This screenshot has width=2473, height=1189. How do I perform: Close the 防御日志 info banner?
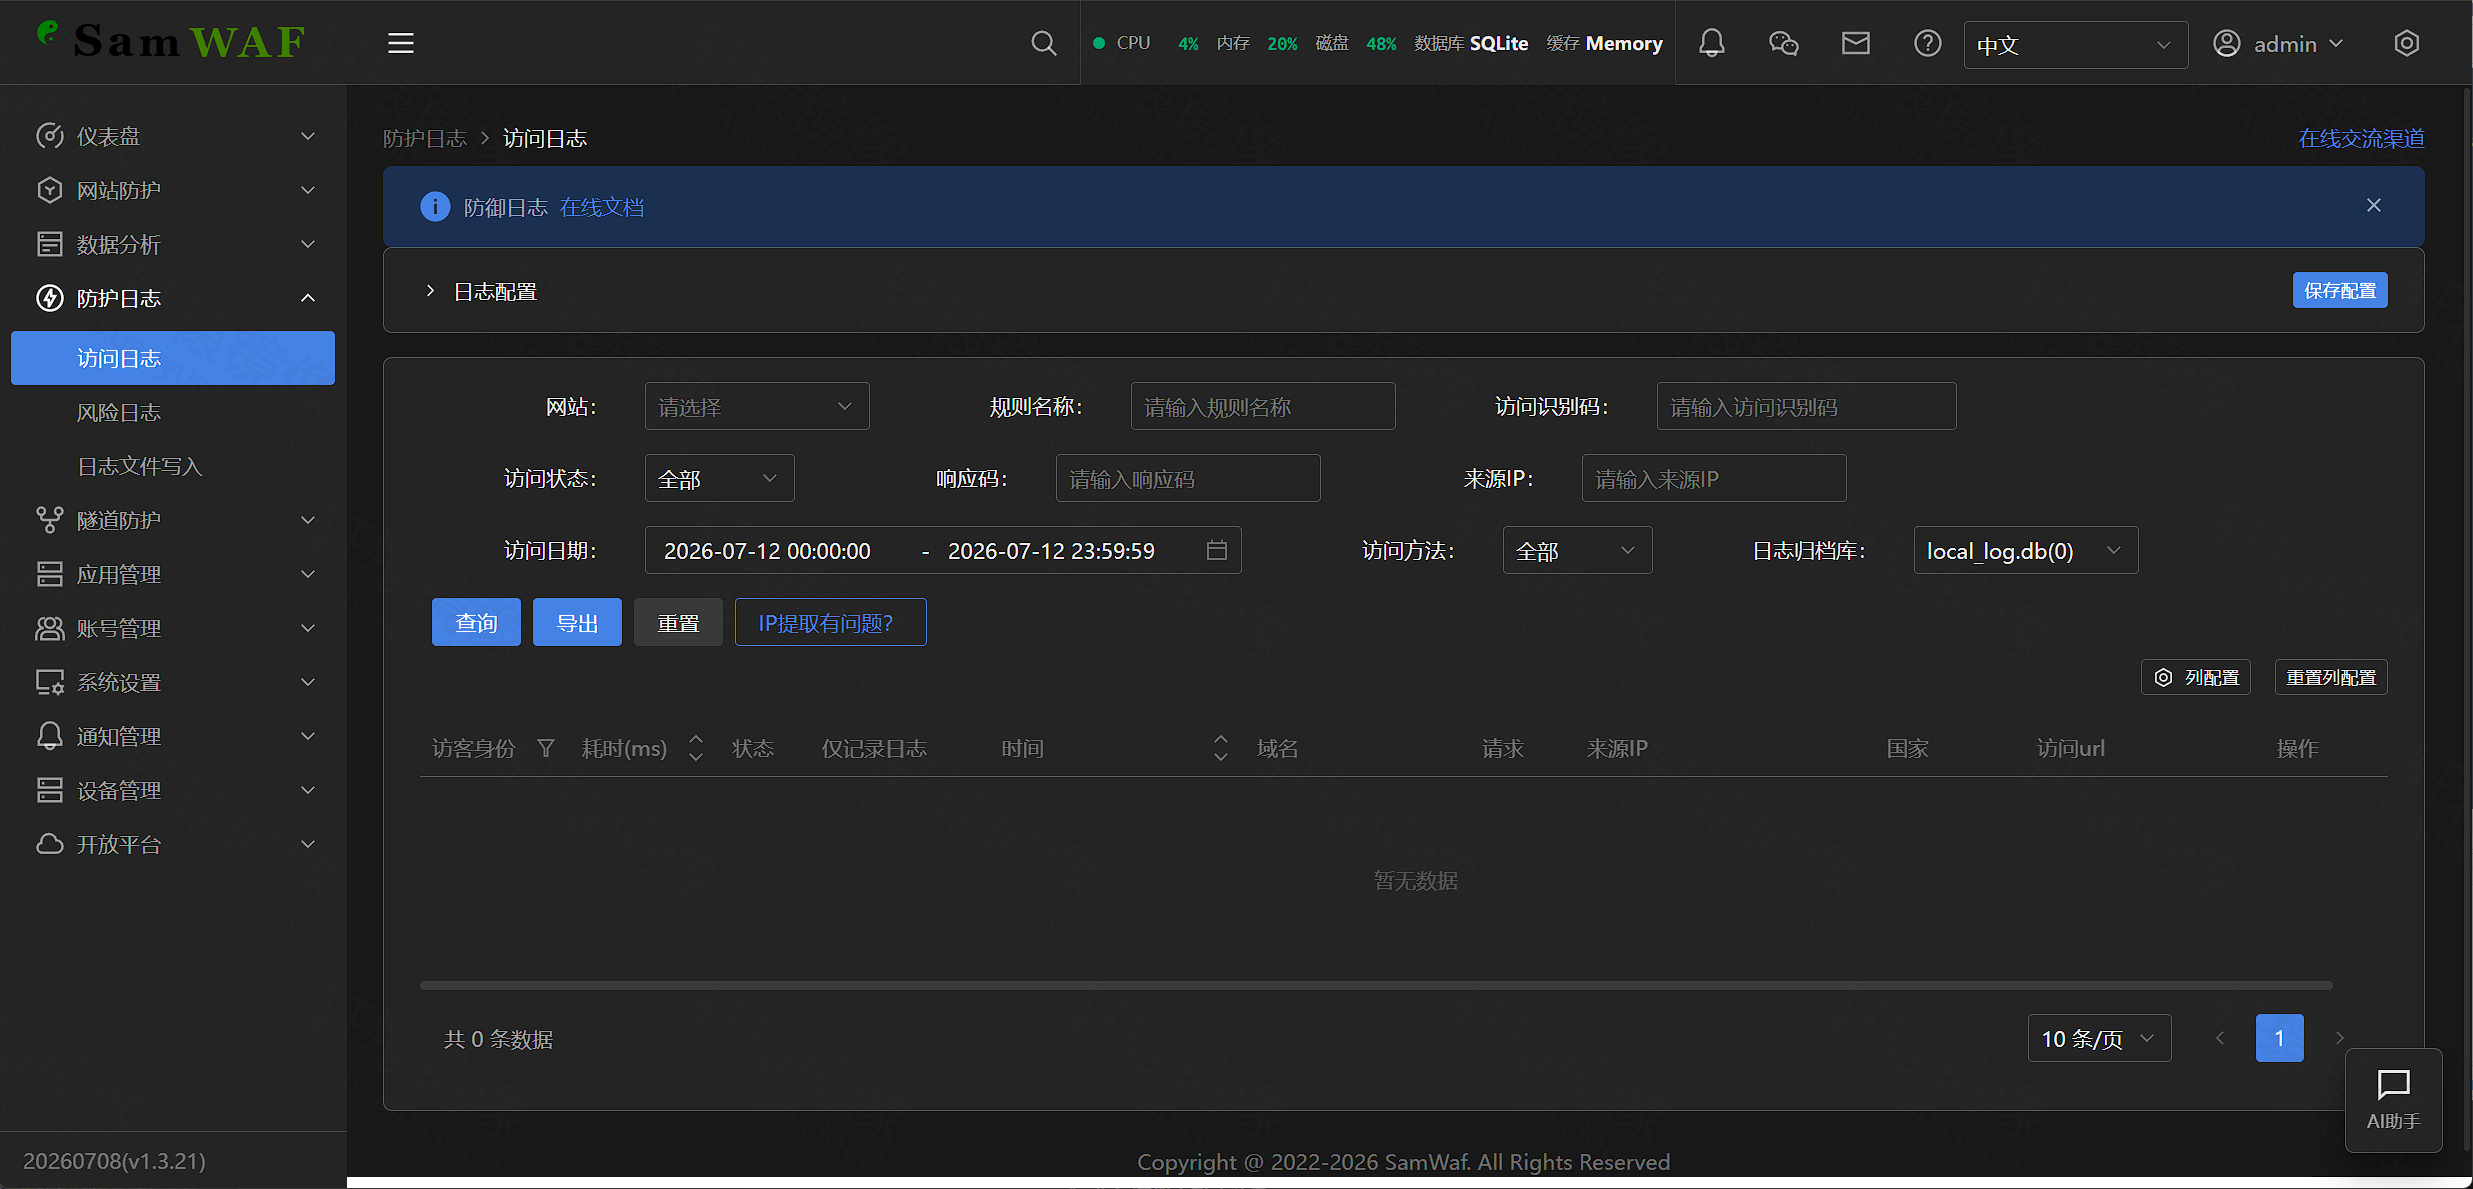click(2374, 205)
